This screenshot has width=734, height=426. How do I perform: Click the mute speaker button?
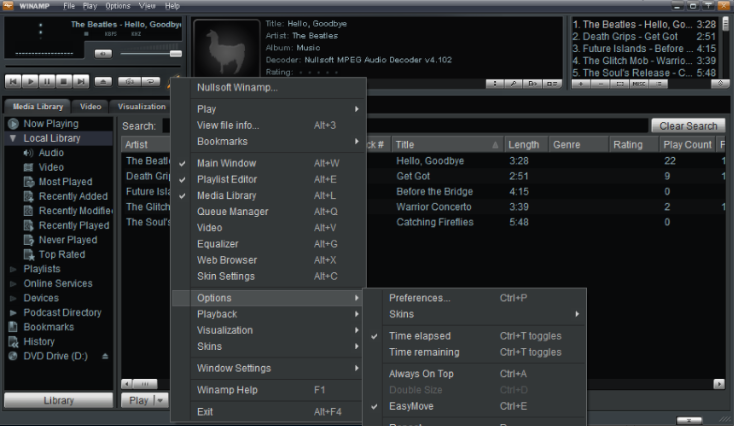pyautogui.click(x=103, y=53)
